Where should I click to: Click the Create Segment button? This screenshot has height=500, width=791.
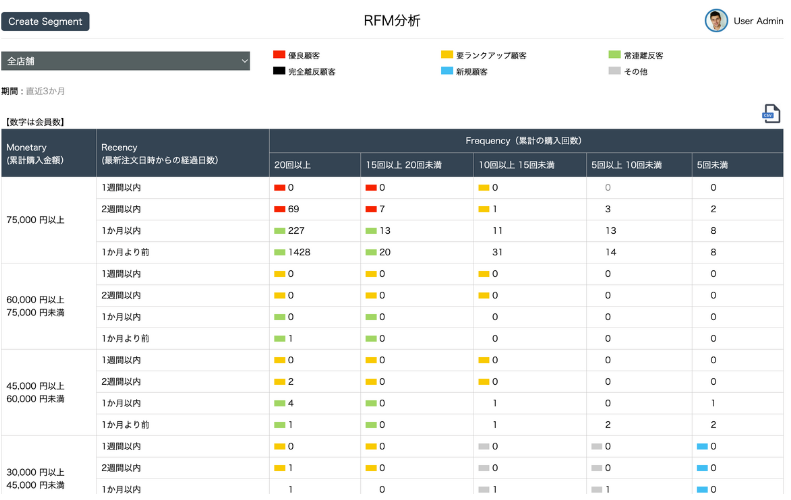(x=45, y=22)
